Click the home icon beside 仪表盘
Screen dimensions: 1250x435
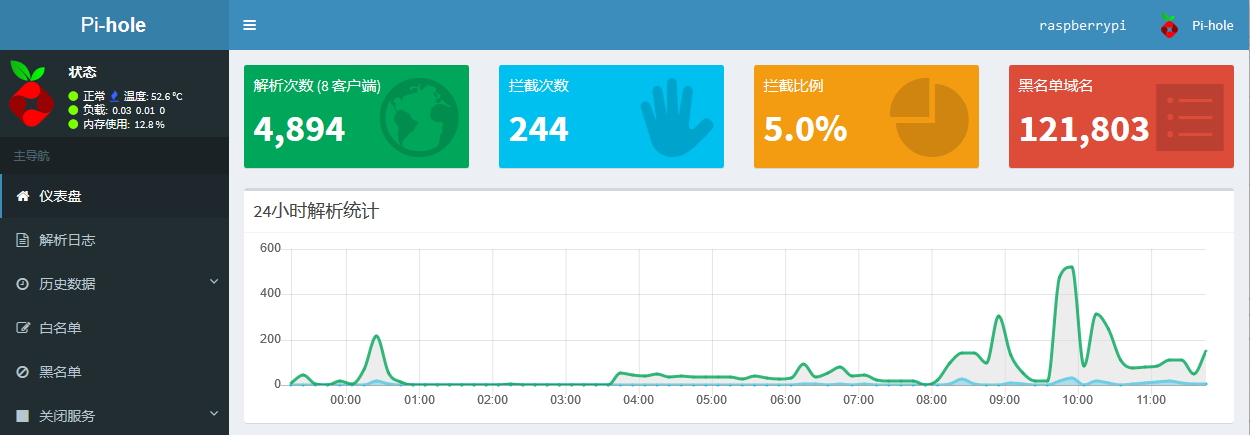(x=23, y=196)
